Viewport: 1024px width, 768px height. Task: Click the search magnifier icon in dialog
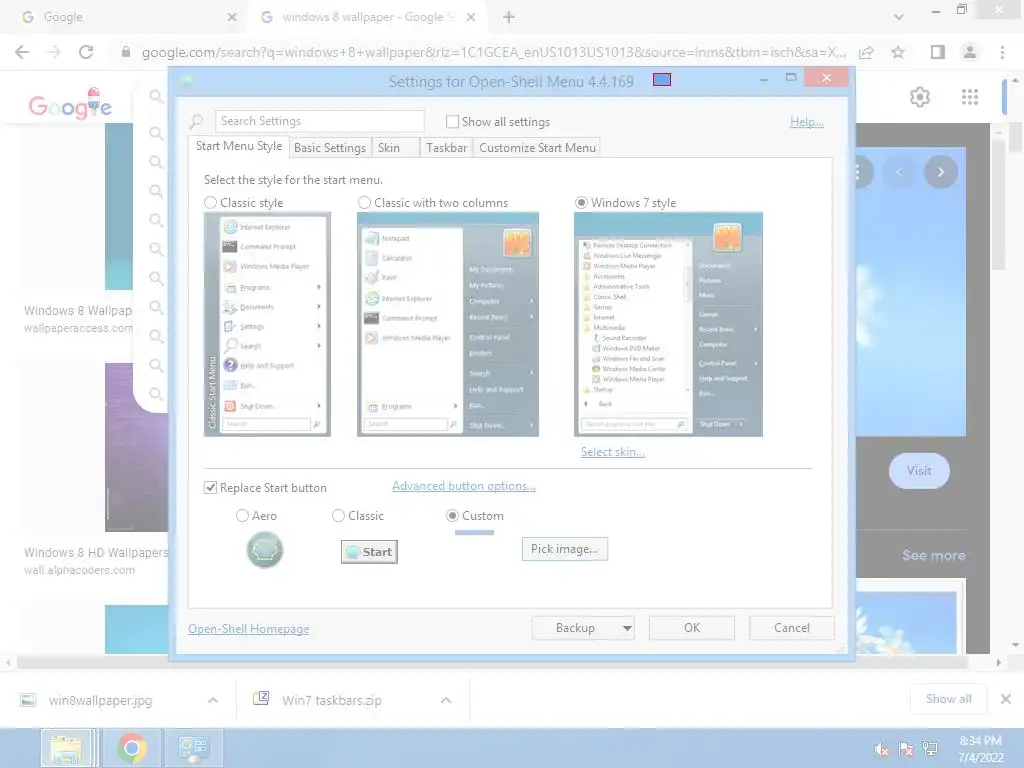[x=197, y=121]
